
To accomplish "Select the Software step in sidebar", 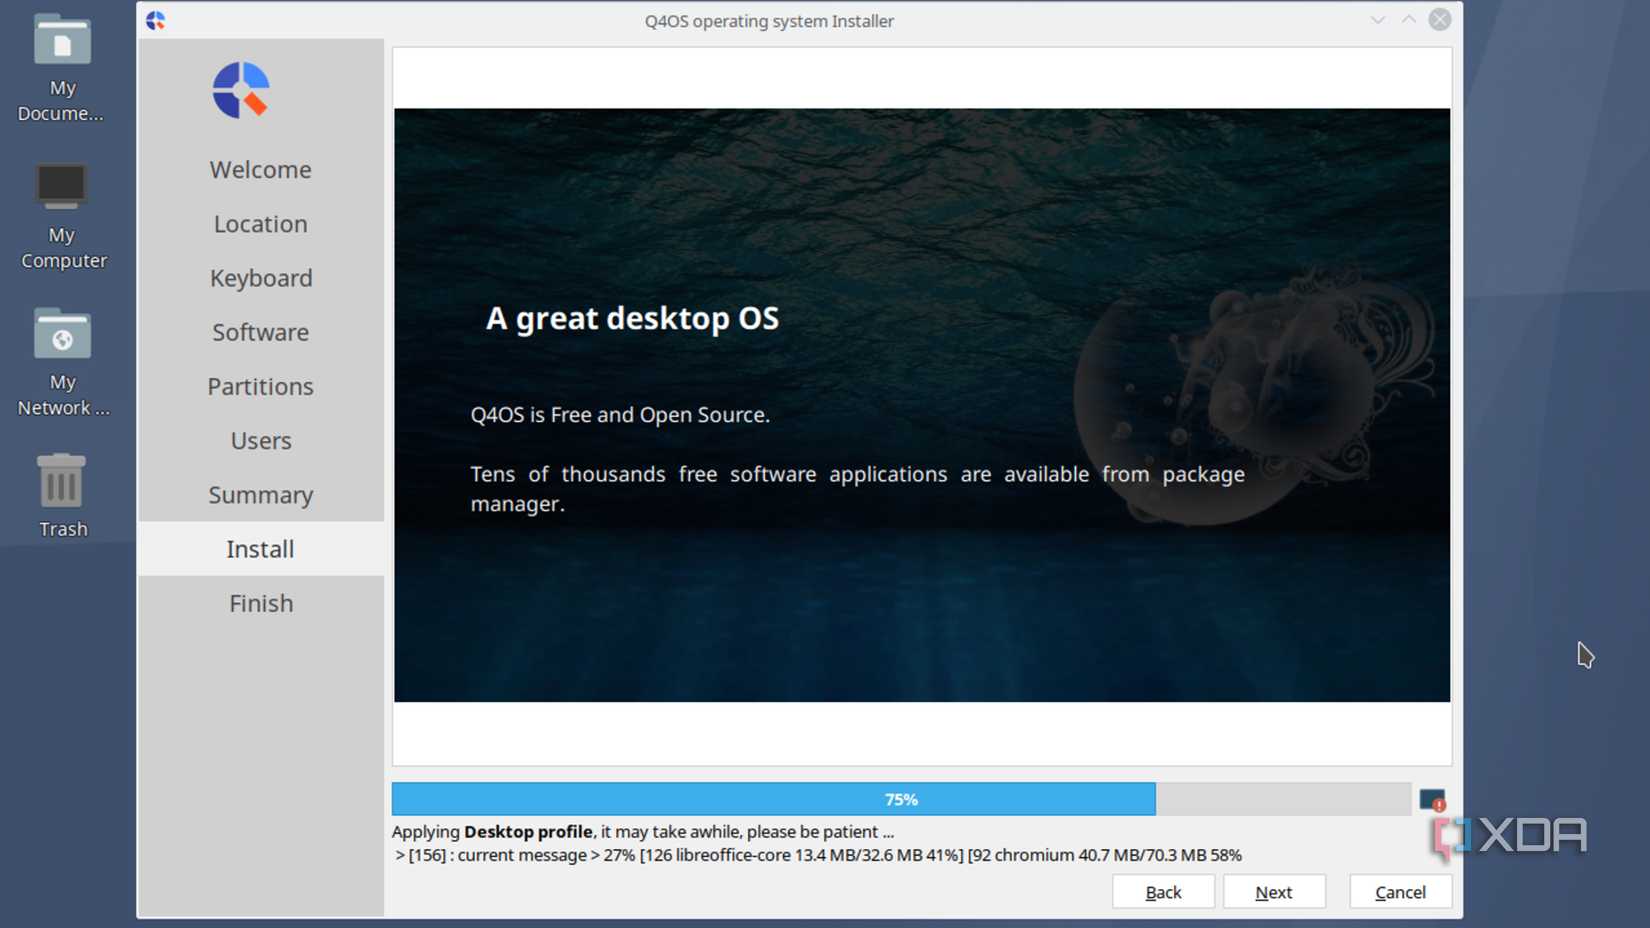I will (260, 332).
